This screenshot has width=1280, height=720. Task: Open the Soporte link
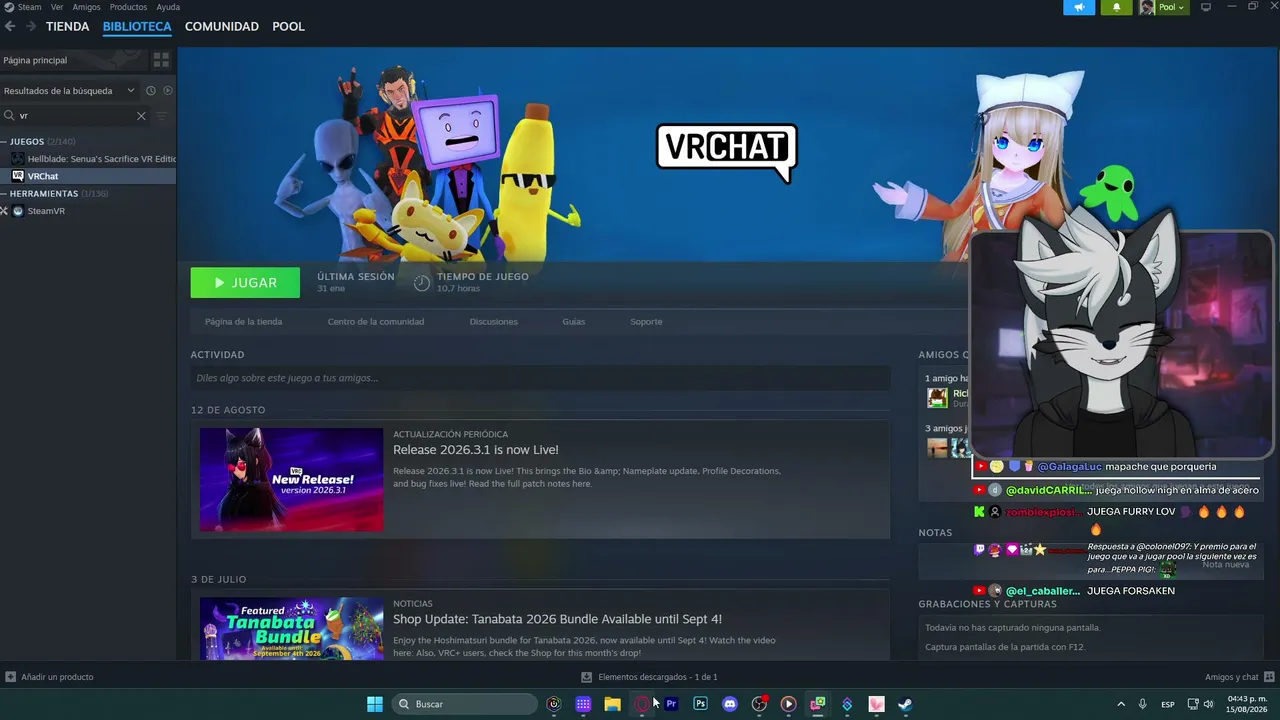coord(646,322)
